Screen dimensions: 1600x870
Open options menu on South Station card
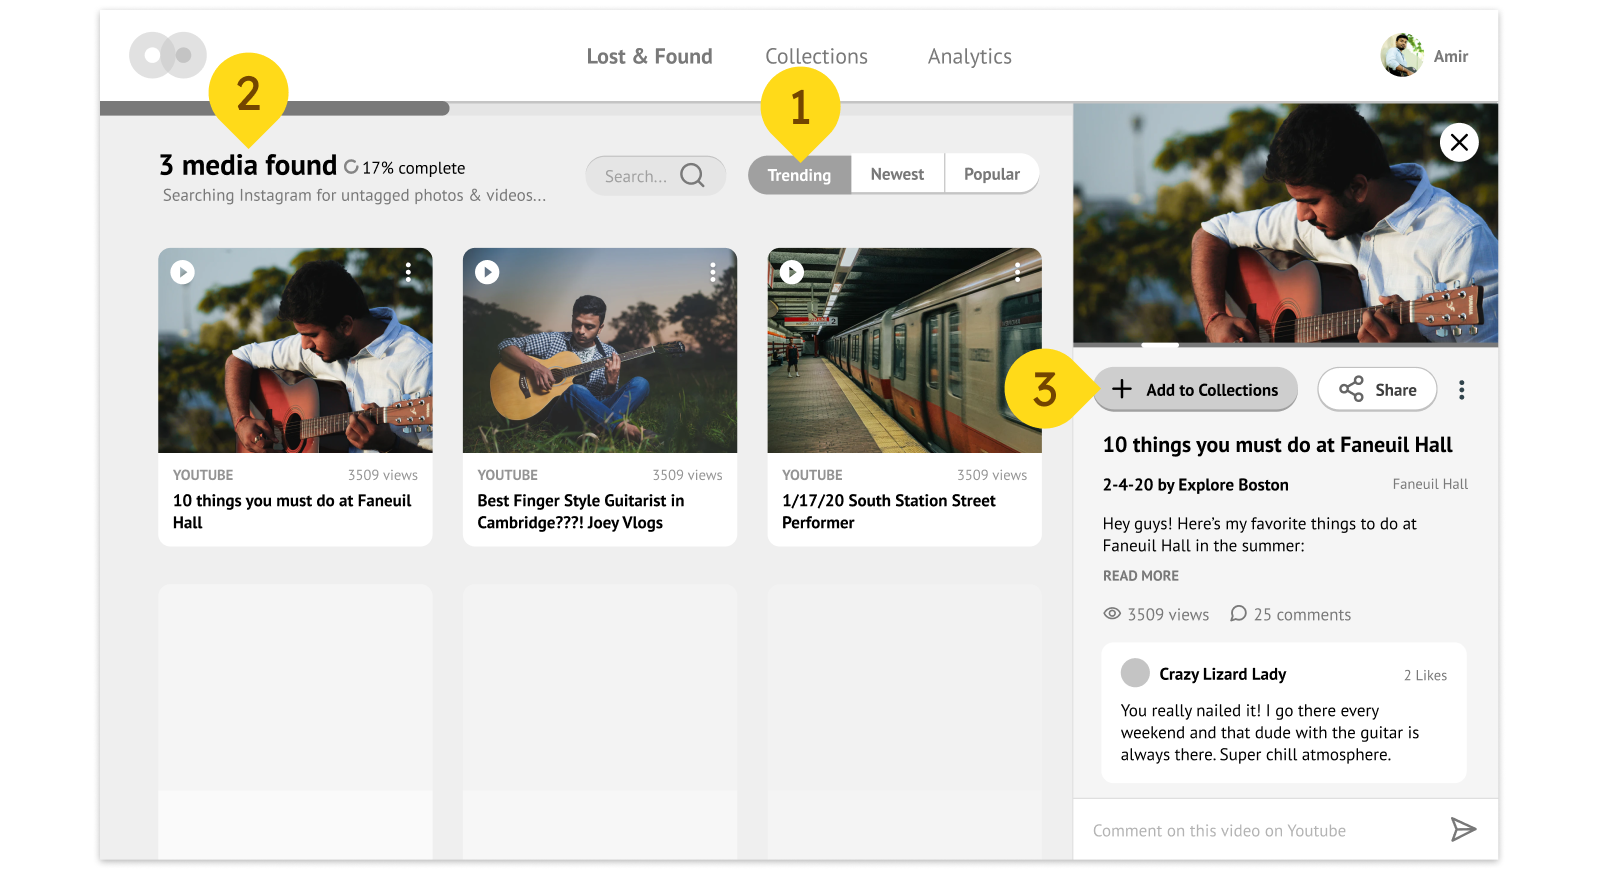click(x=1017, y=272)
